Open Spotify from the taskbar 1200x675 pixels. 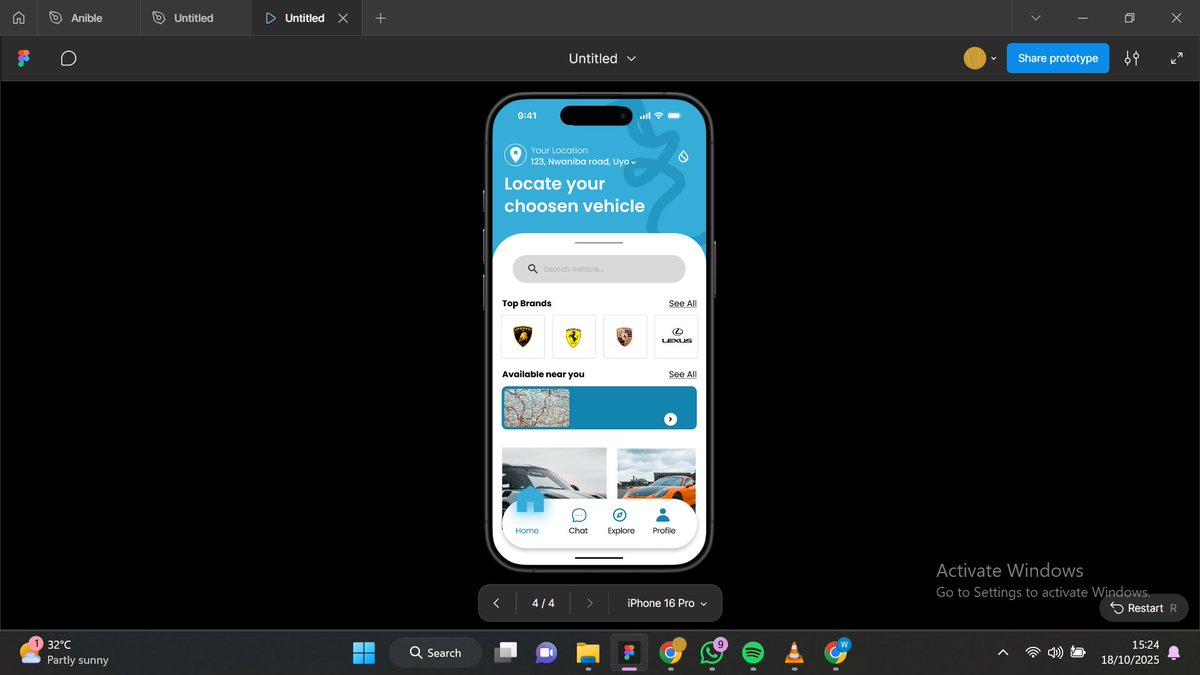(753, 652)
